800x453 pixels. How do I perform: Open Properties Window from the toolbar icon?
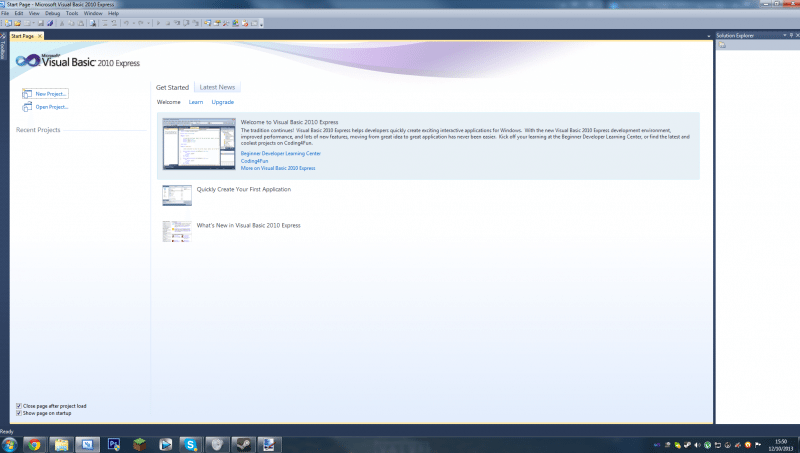coord(216,23)
